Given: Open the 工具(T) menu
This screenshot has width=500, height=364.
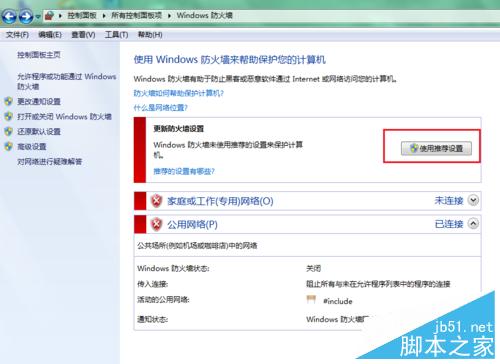Looking at the screenshot, I should tap(116, 35).
